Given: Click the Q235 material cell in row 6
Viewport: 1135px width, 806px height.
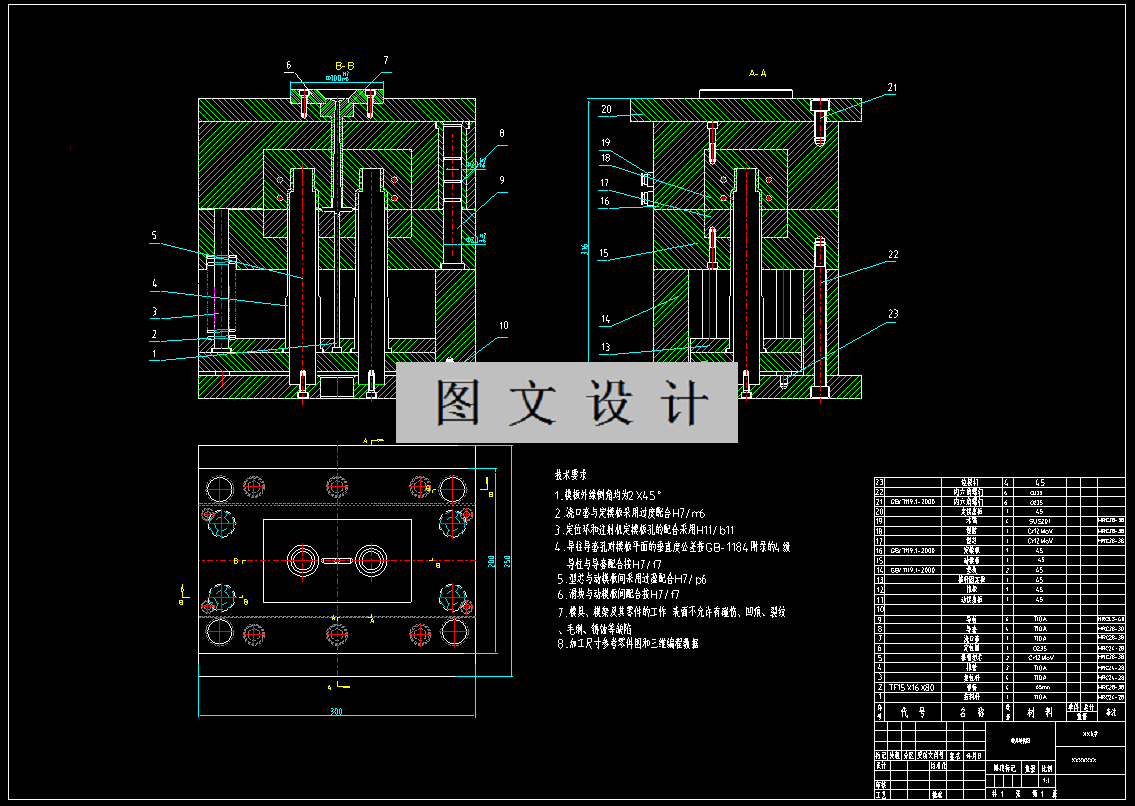Looking at the screenshot, I should (x=1039, y=648).
